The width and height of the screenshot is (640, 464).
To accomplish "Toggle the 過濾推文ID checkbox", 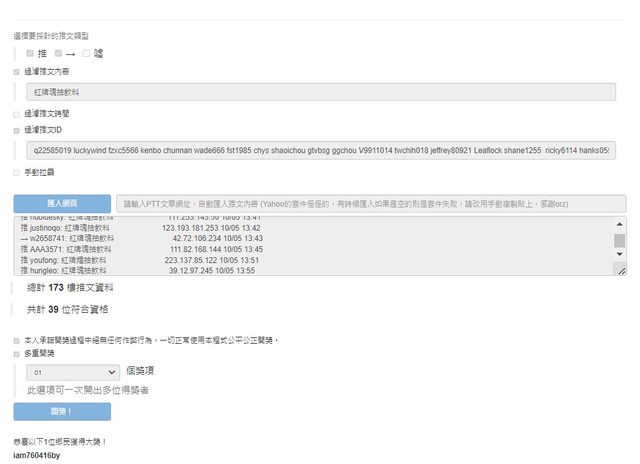I will (x=17, y=130).
